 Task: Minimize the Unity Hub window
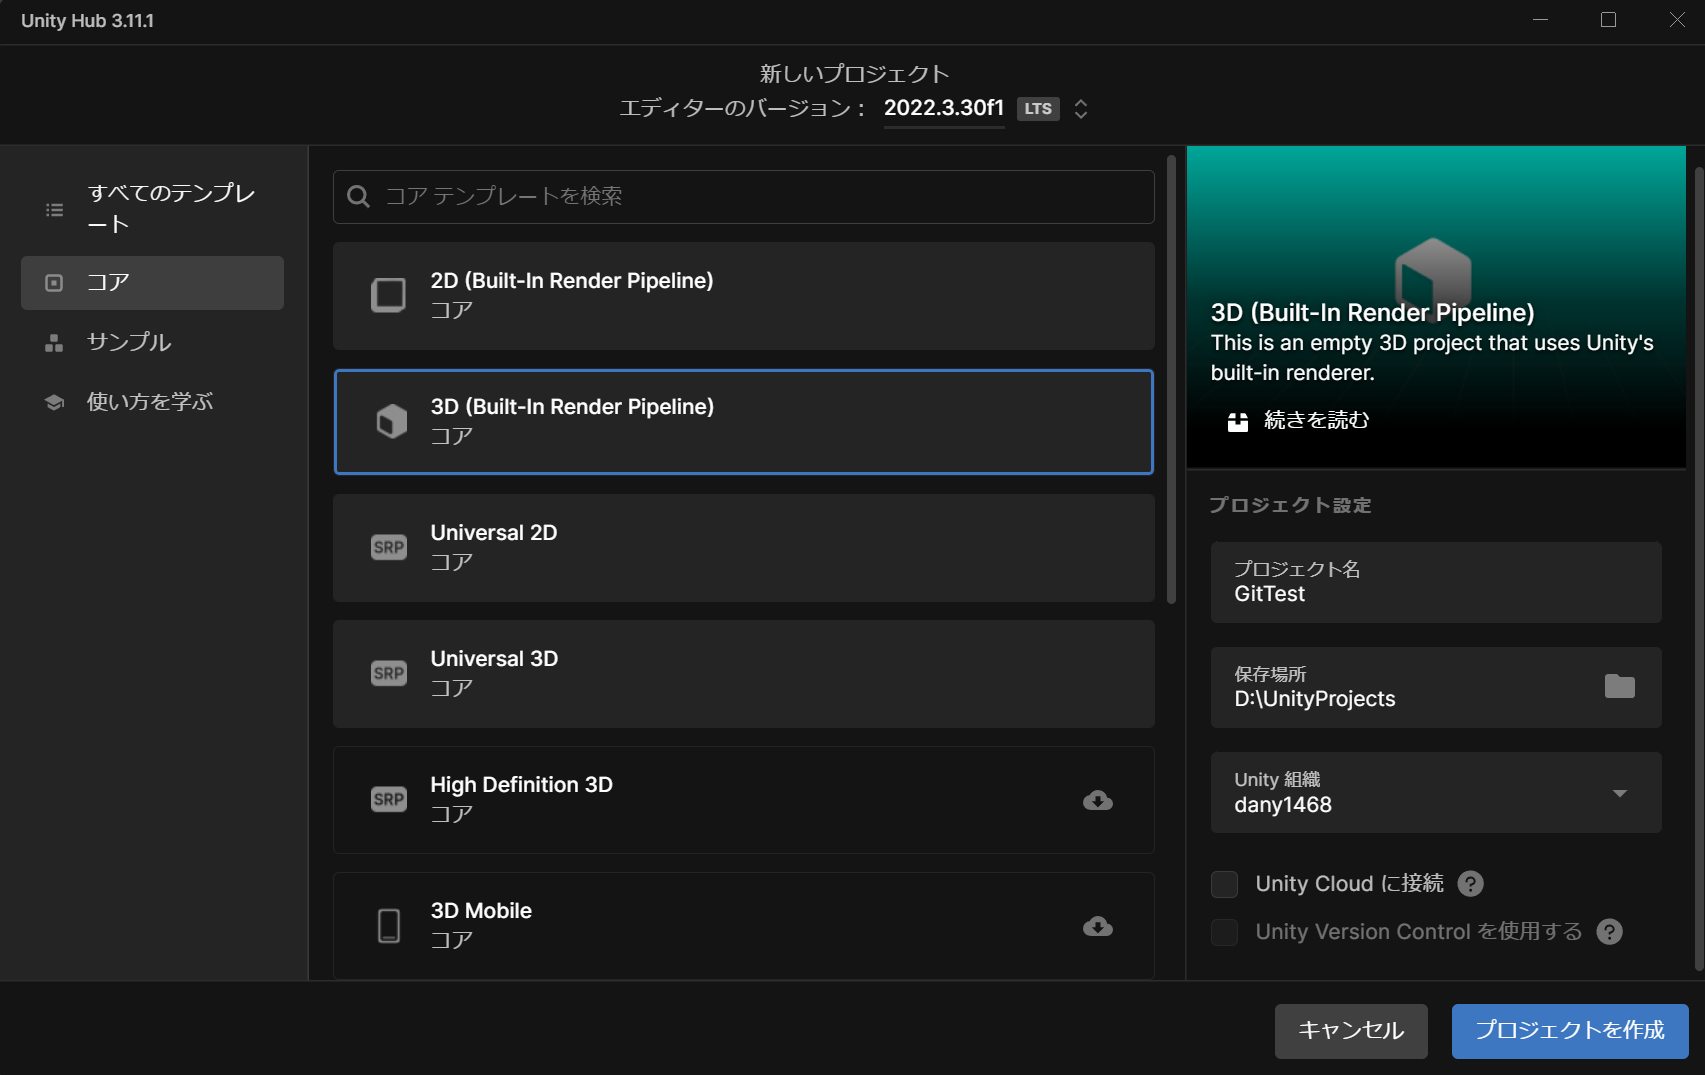[x=1540, y=20]
